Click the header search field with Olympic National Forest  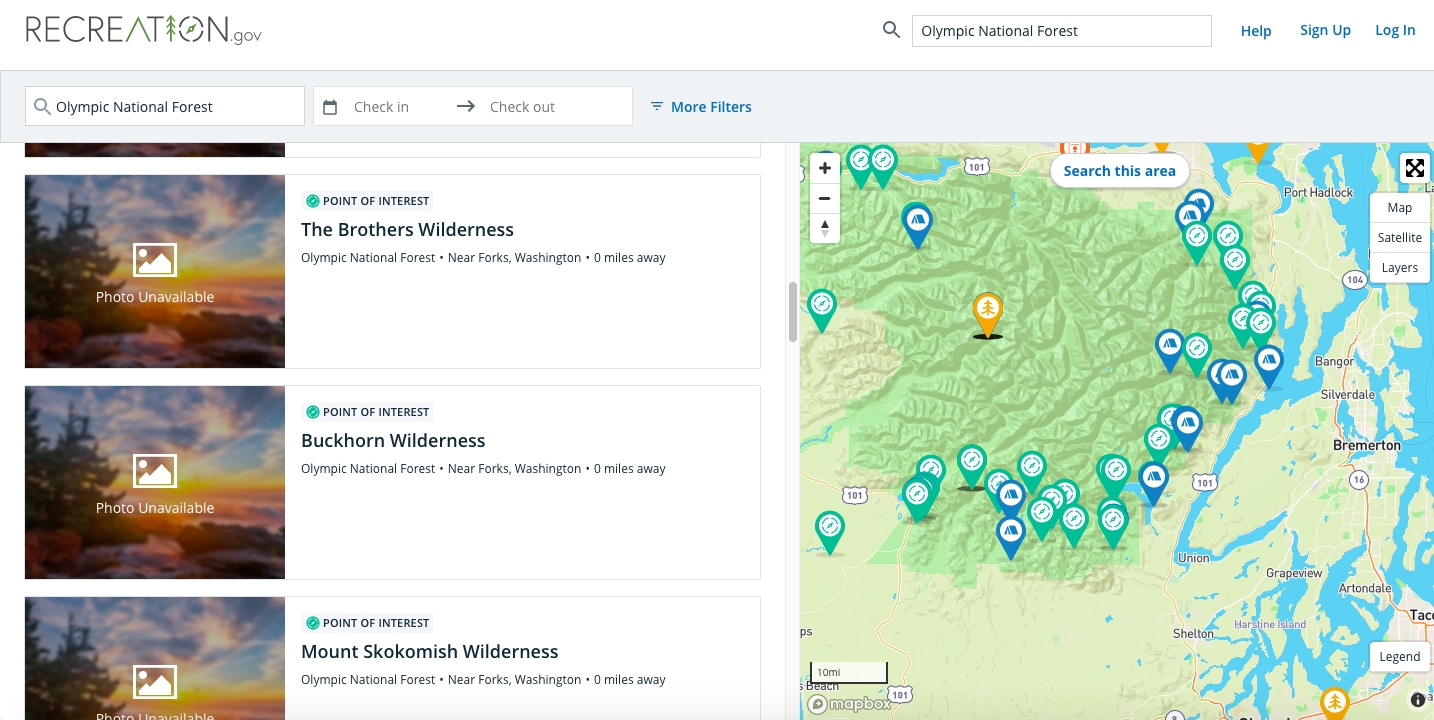pyautogui.click(x=1061, y=31)
